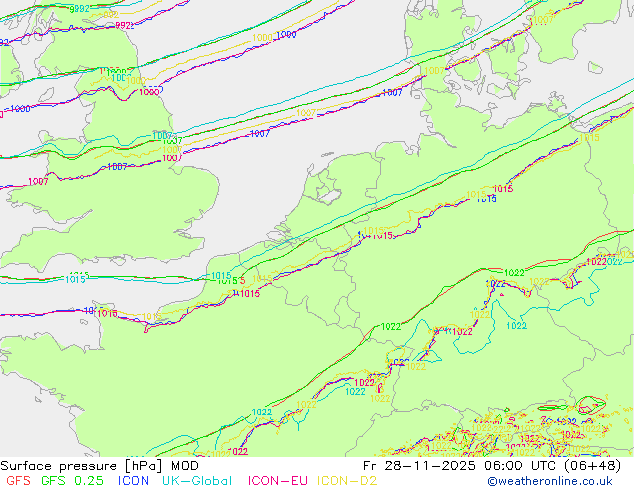The height and width of the screenshot is (490, 634).
Task: Click the yellow ICON-D2 legend label
Action: [x=347, y=481]
